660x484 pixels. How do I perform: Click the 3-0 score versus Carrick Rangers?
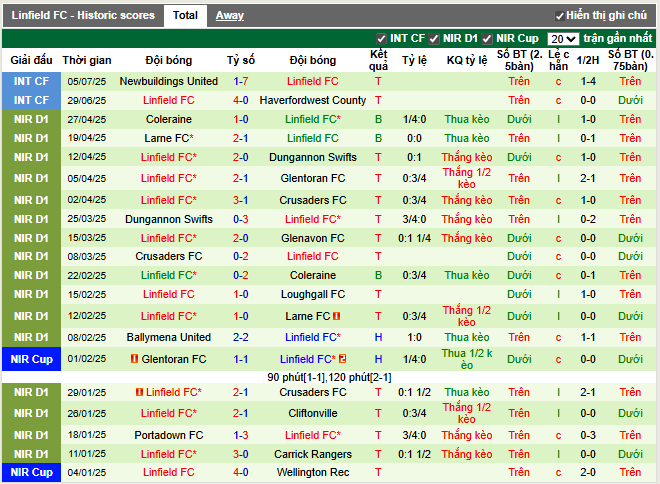point(241,454)
